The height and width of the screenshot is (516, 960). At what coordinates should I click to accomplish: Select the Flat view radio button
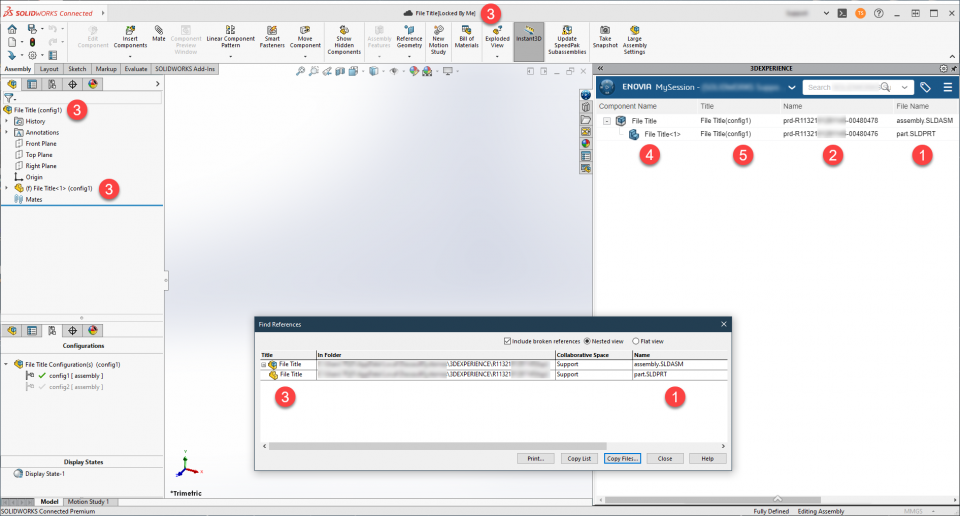(636, 341)
